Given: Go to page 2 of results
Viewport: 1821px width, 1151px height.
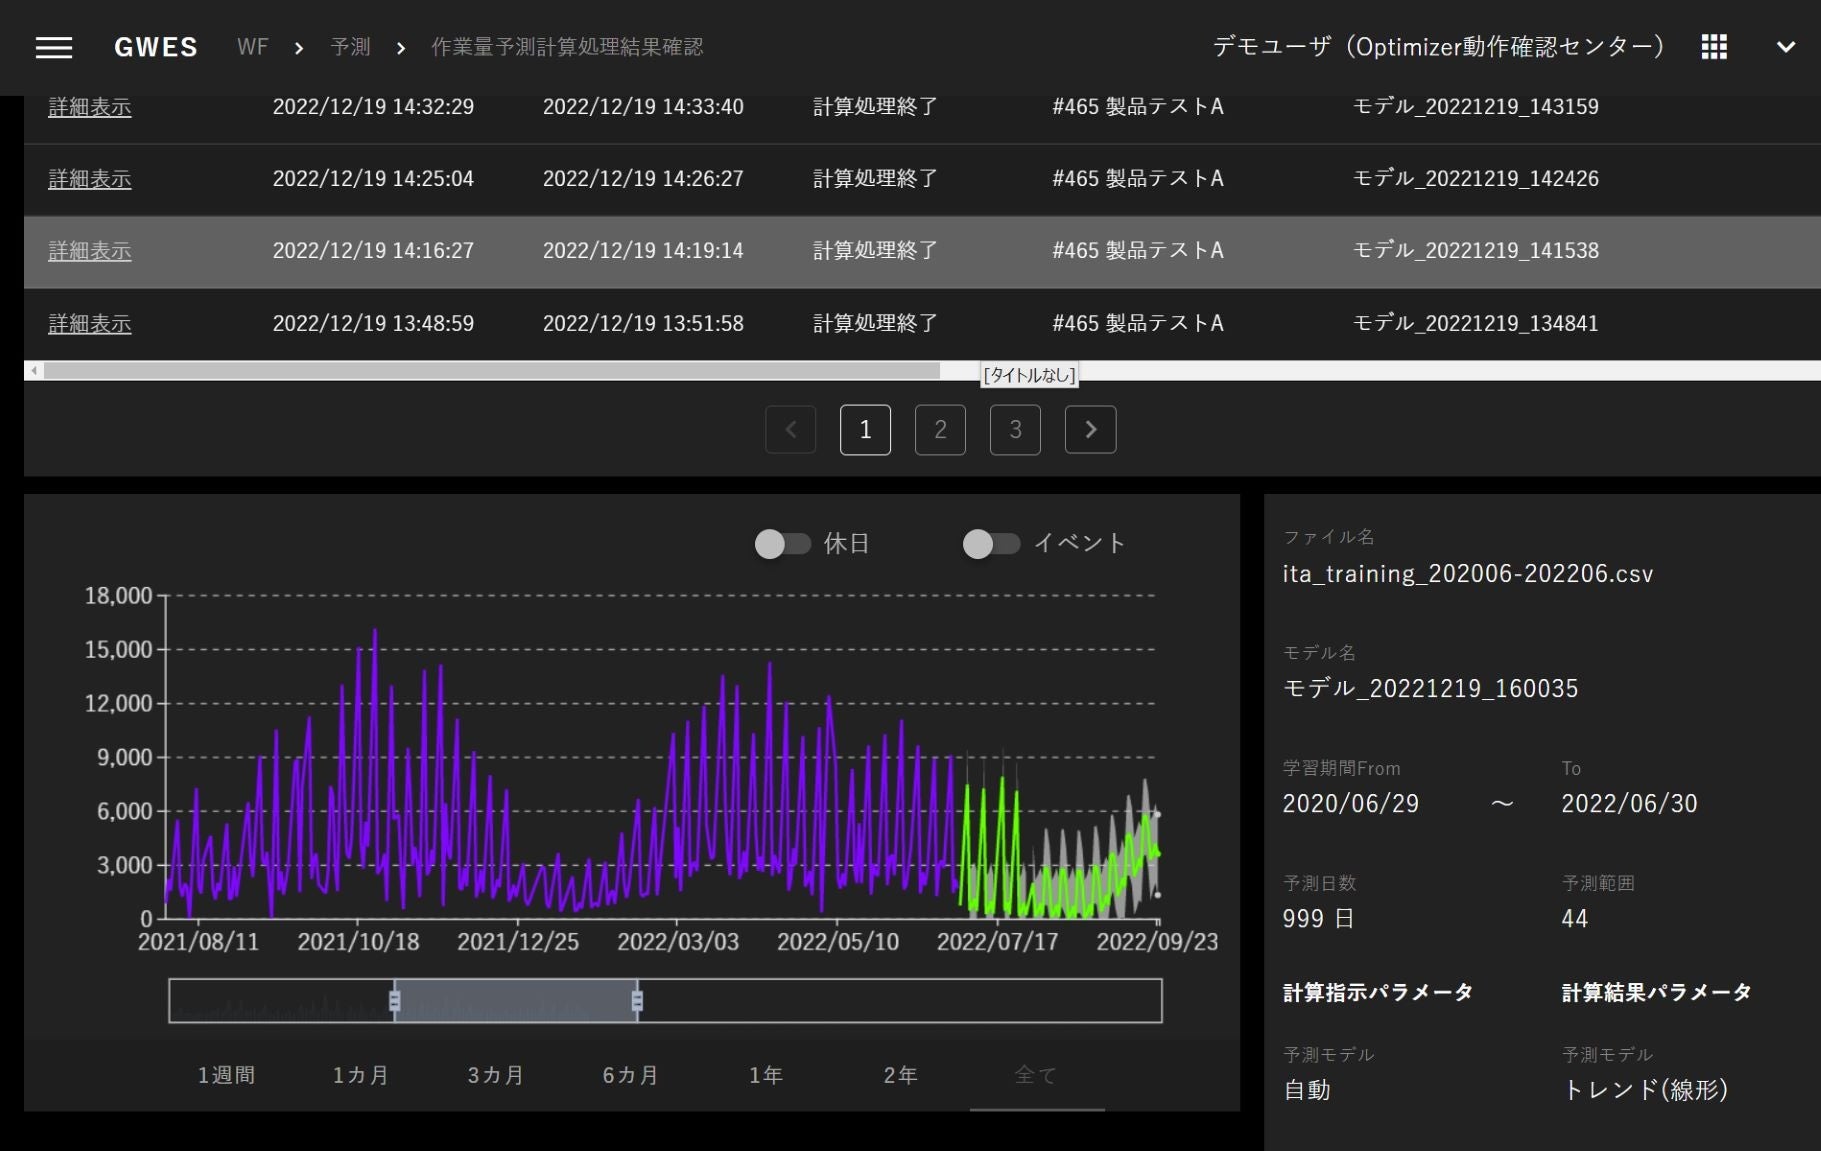Looking at the screenshot, I should point(940,429).
